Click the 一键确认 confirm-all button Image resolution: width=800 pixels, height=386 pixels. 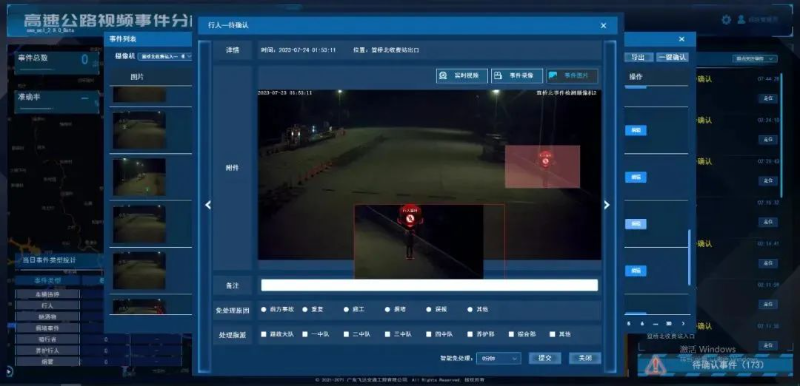tap(672, 57)
